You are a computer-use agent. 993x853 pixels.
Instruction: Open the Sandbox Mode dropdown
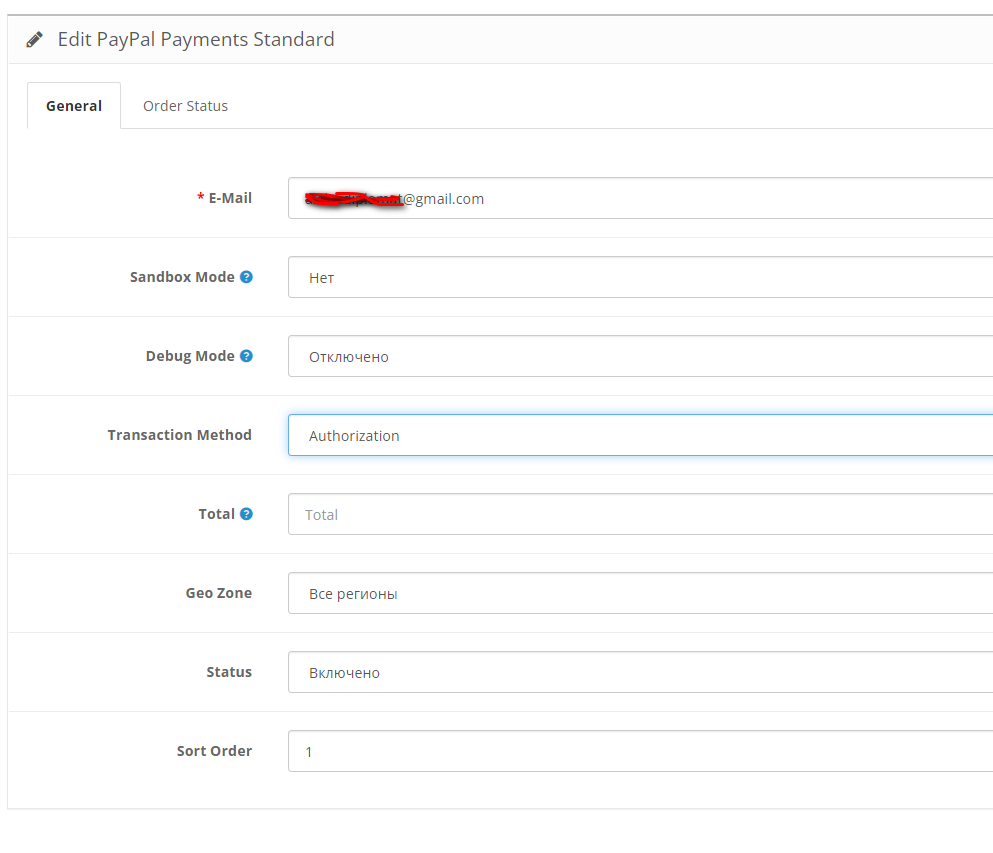[640, 277]
